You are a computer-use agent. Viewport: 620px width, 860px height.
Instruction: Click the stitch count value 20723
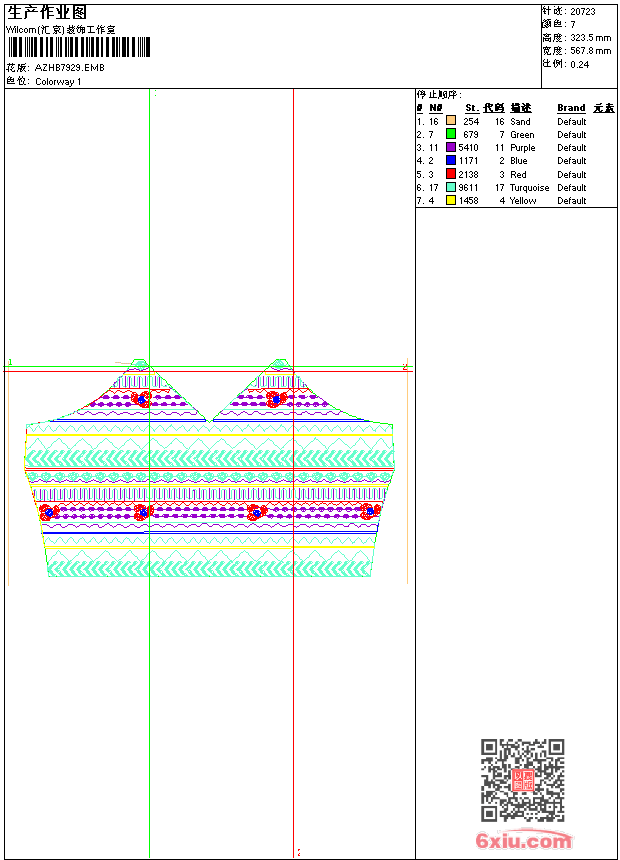coord(583,12)
